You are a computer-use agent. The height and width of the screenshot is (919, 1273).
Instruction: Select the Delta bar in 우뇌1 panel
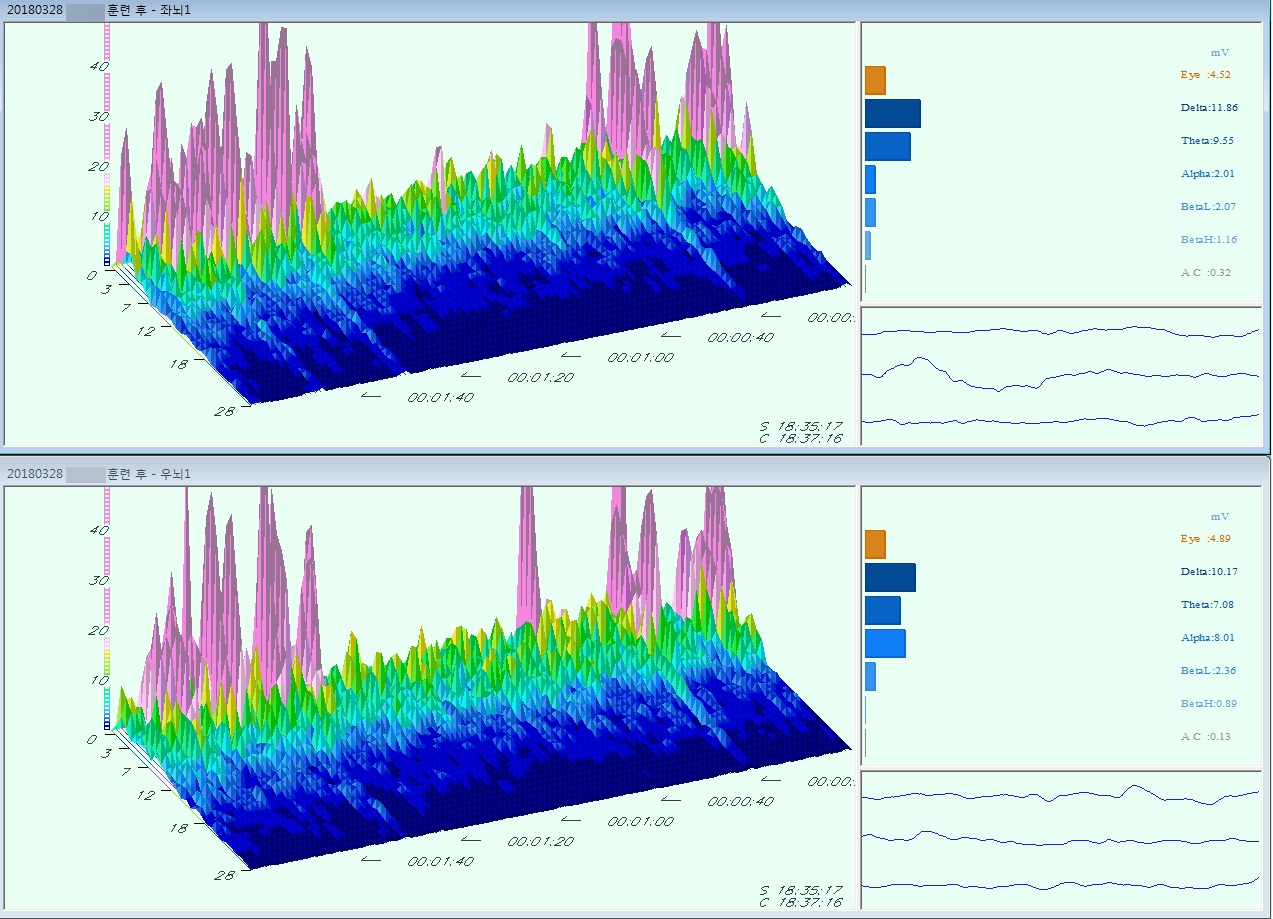tap(890, 577)
